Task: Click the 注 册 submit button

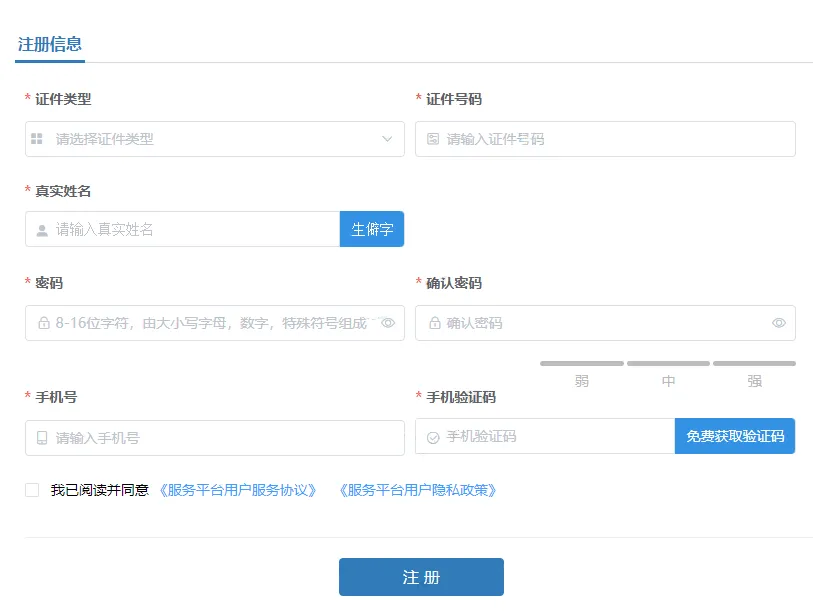Action: click(421, 577)
